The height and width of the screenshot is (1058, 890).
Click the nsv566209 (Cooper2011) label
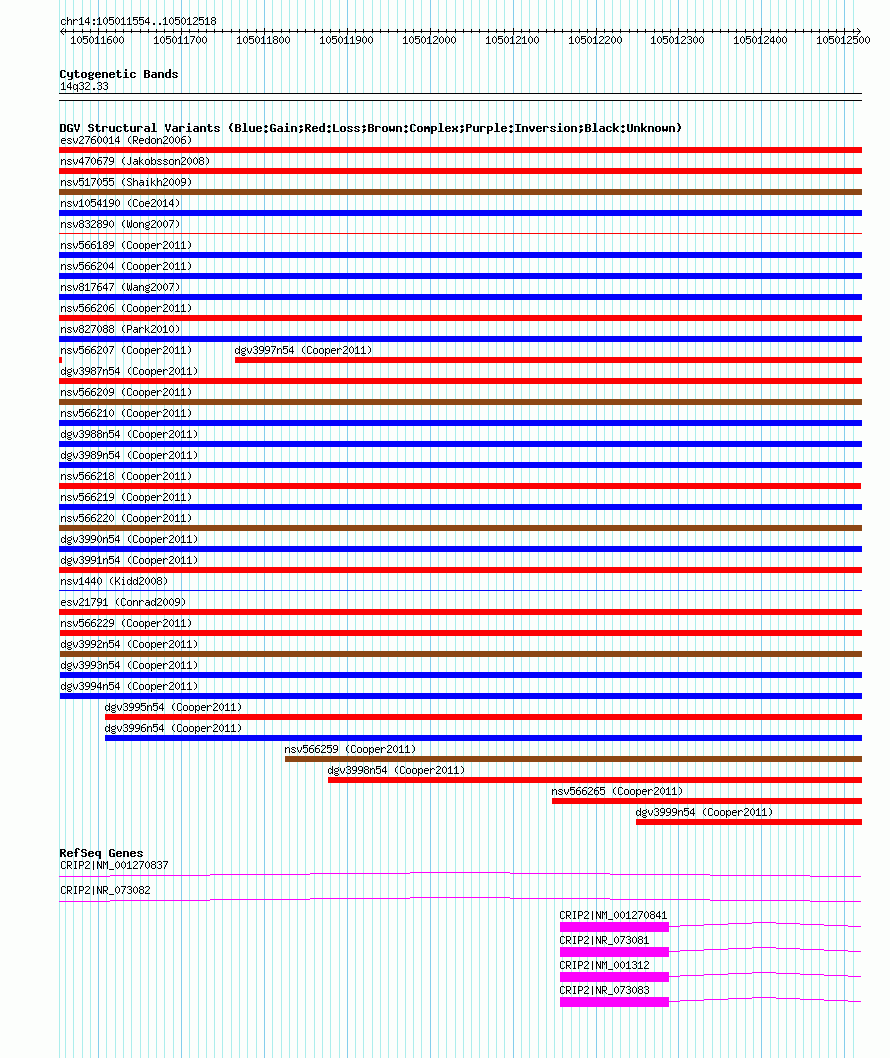(126, 392)
